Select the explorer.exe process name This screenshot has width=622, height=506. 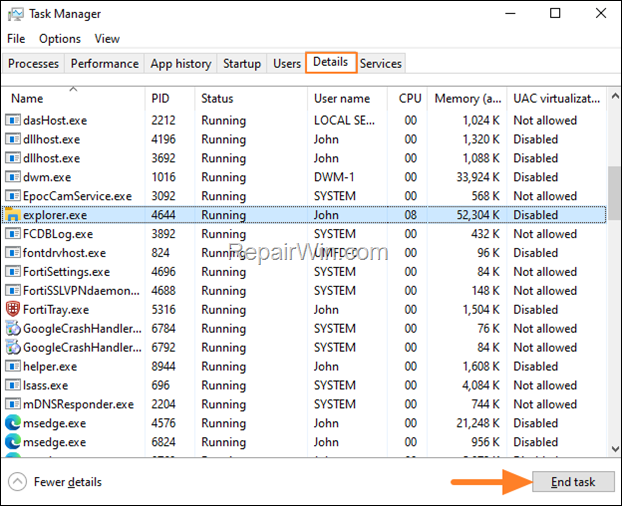tap(55, 215)
